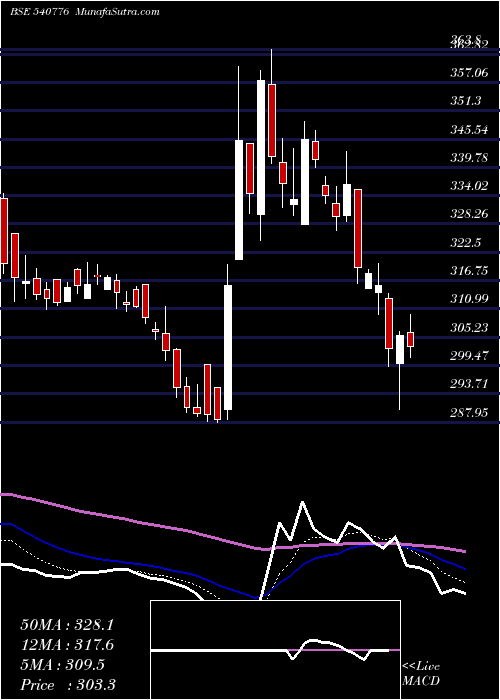Click the 357.06 price axis label
The width and height of the screenshot is (500, 700).
(x=469, y=72)
